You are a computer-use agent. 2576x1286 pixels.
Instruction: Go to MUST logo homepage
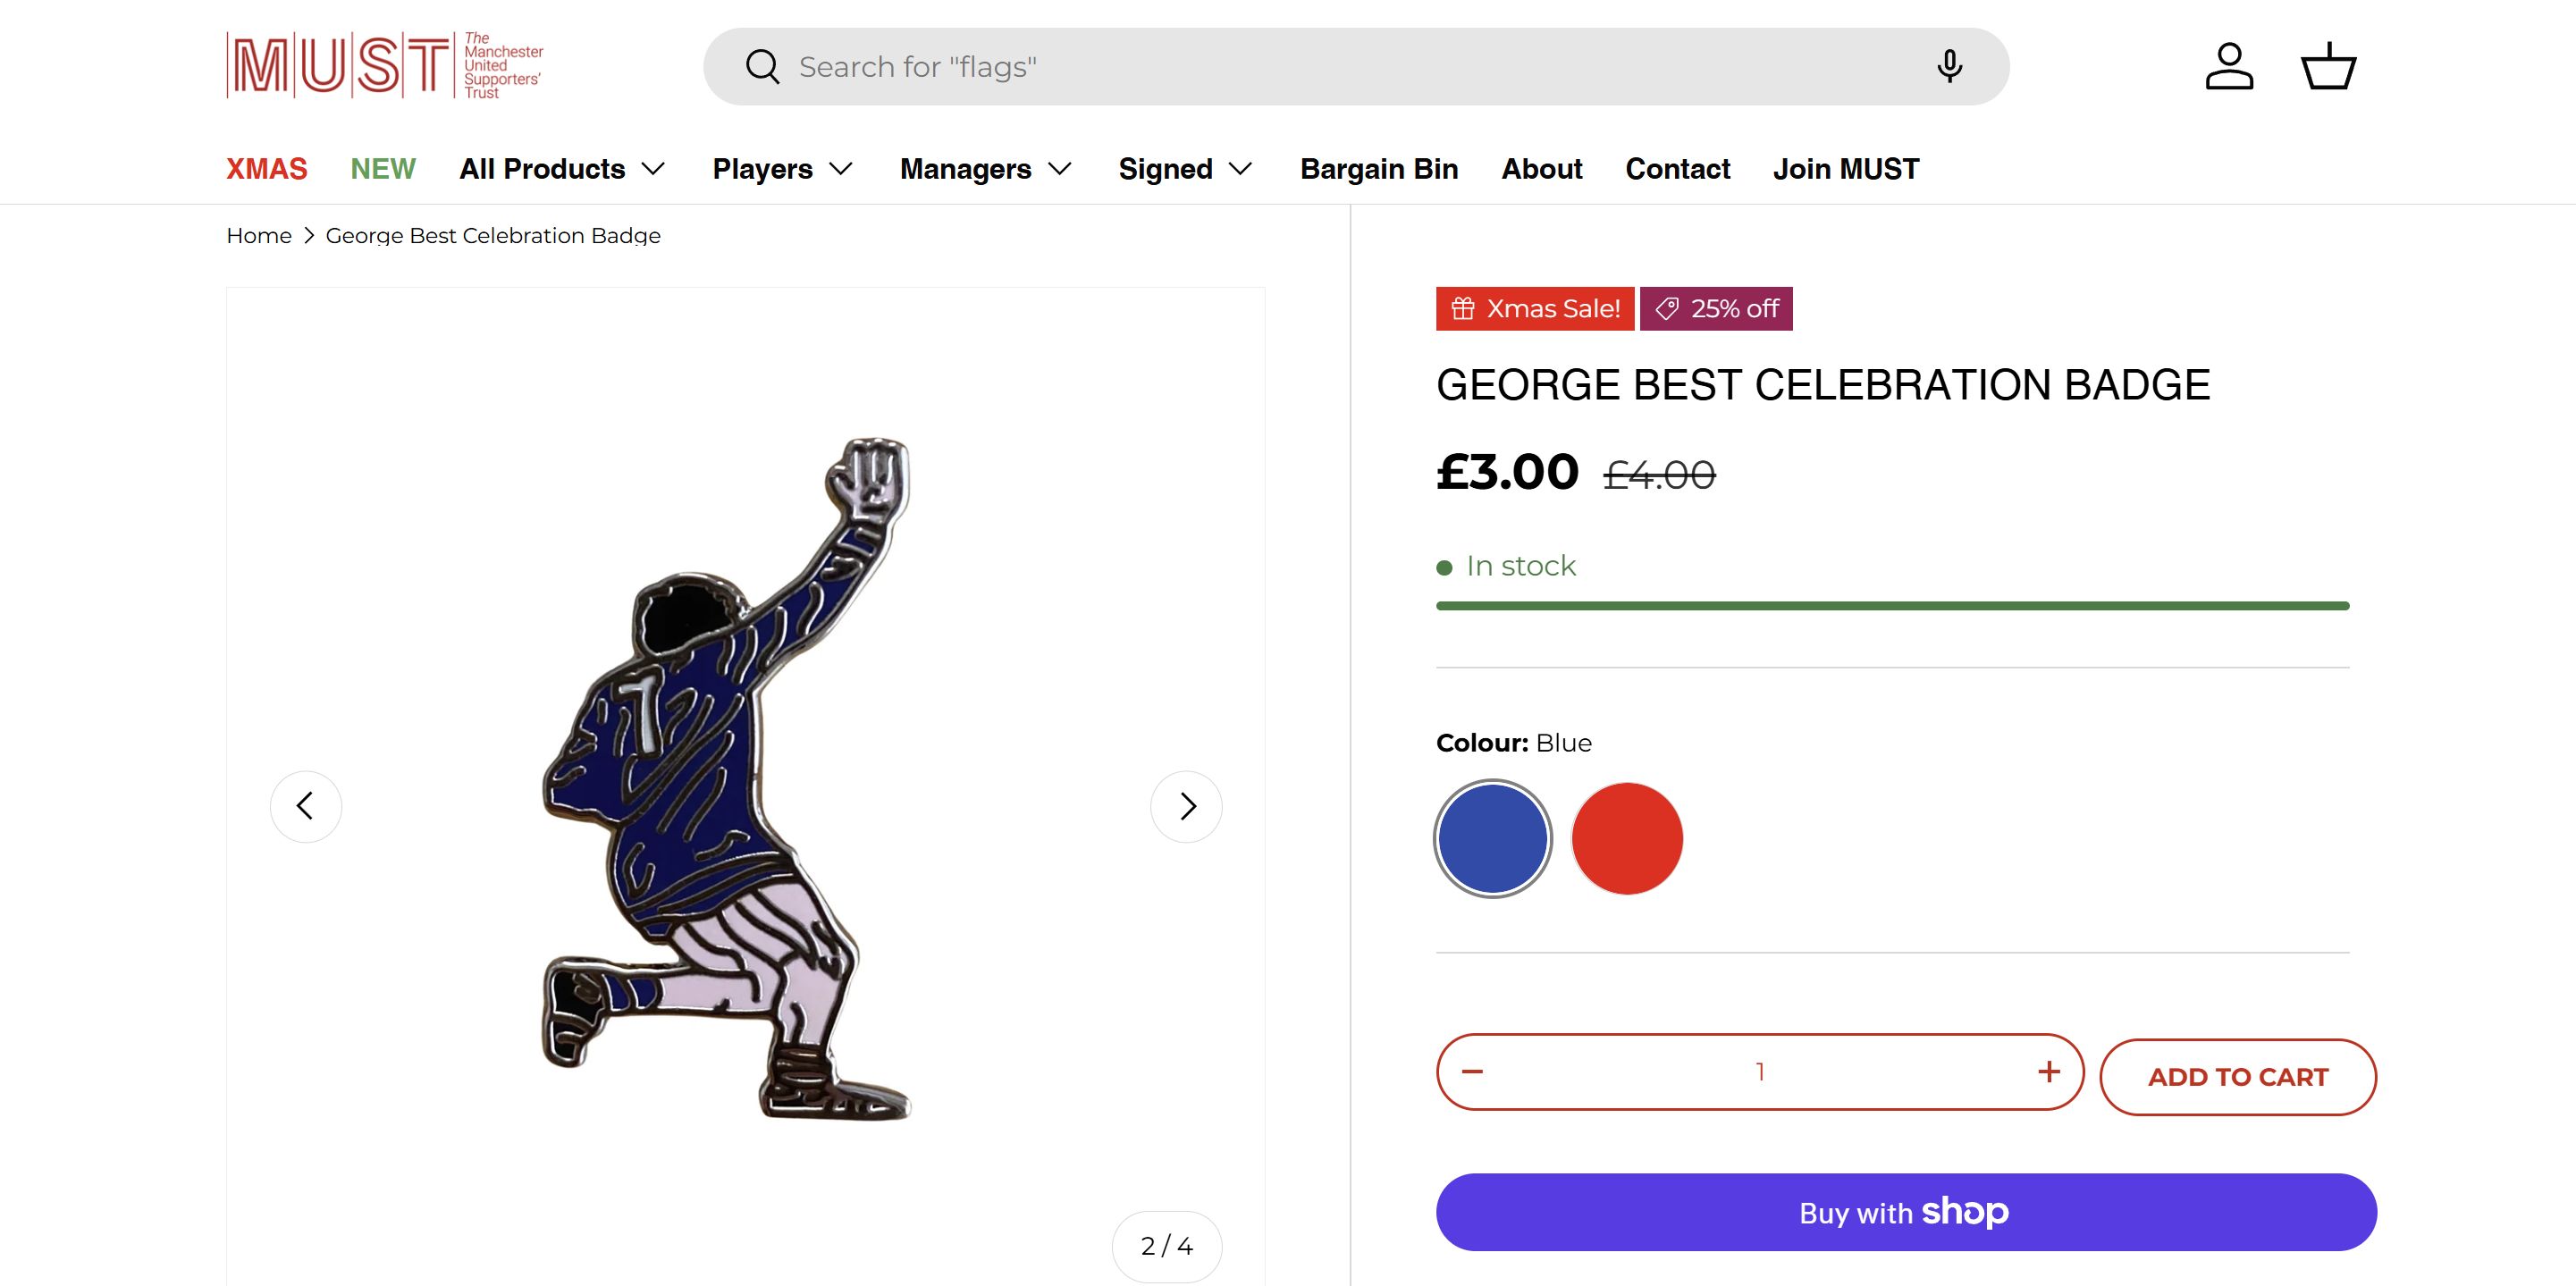[x=385, y=66]
